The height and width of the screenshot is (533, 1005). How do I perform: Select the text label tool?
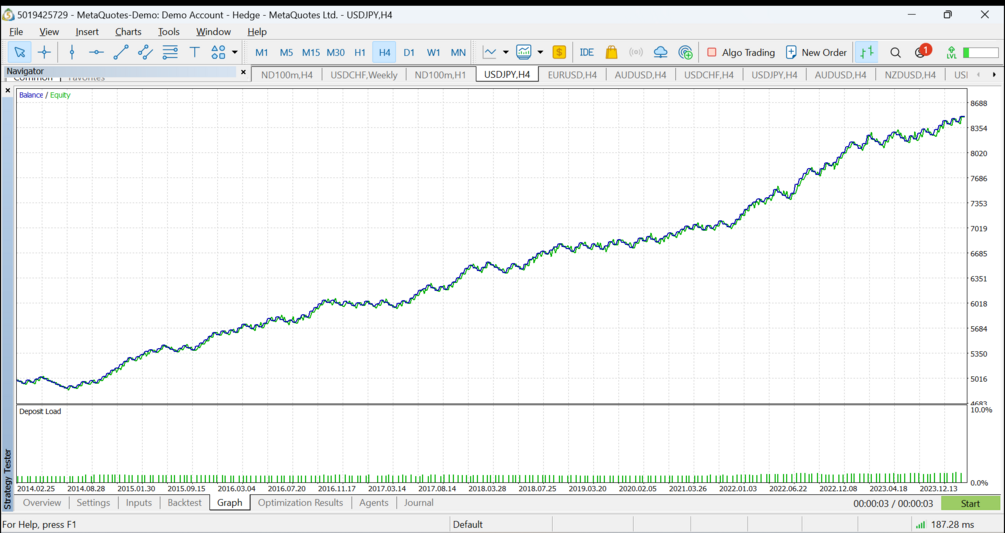pyautogui.click(x=194, y=53)
